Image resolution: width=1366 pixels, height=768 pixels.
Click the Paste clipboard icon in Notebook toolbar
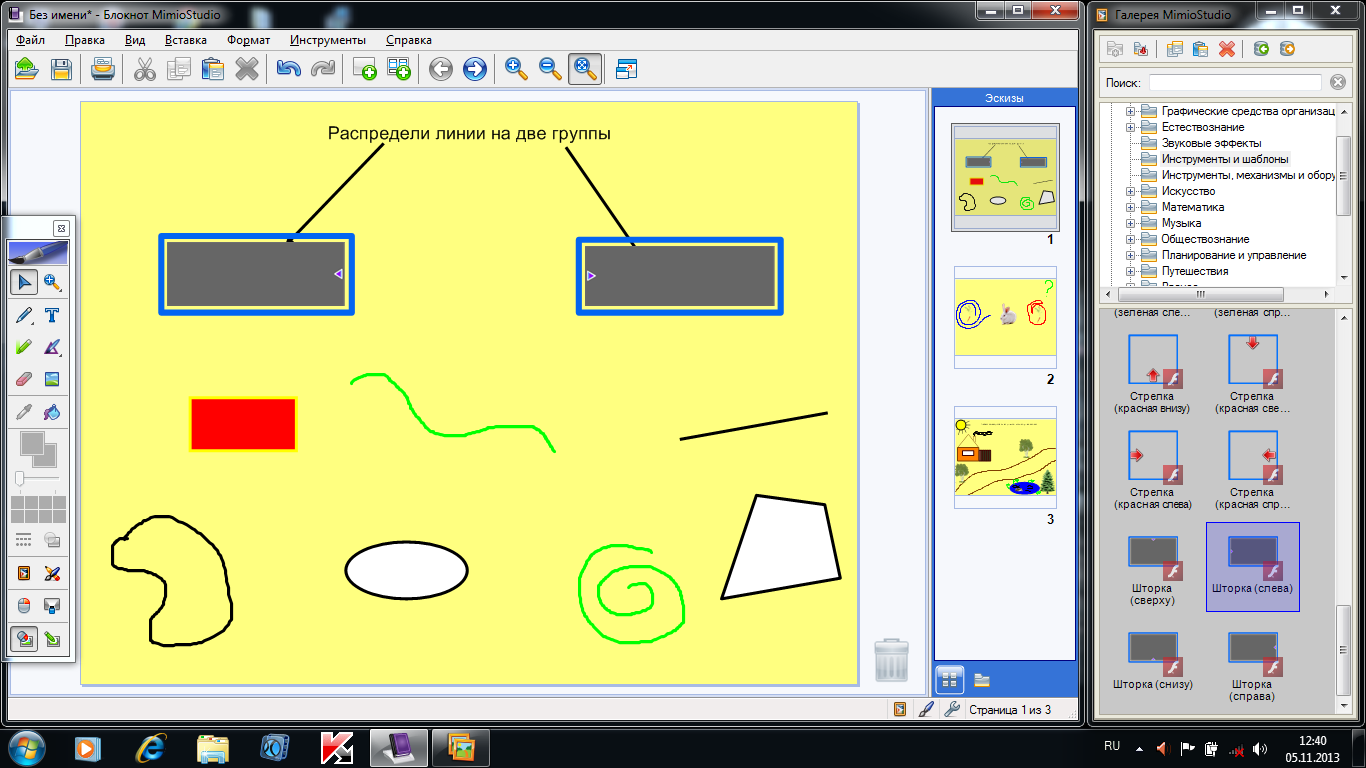click(x=213, y=69)
